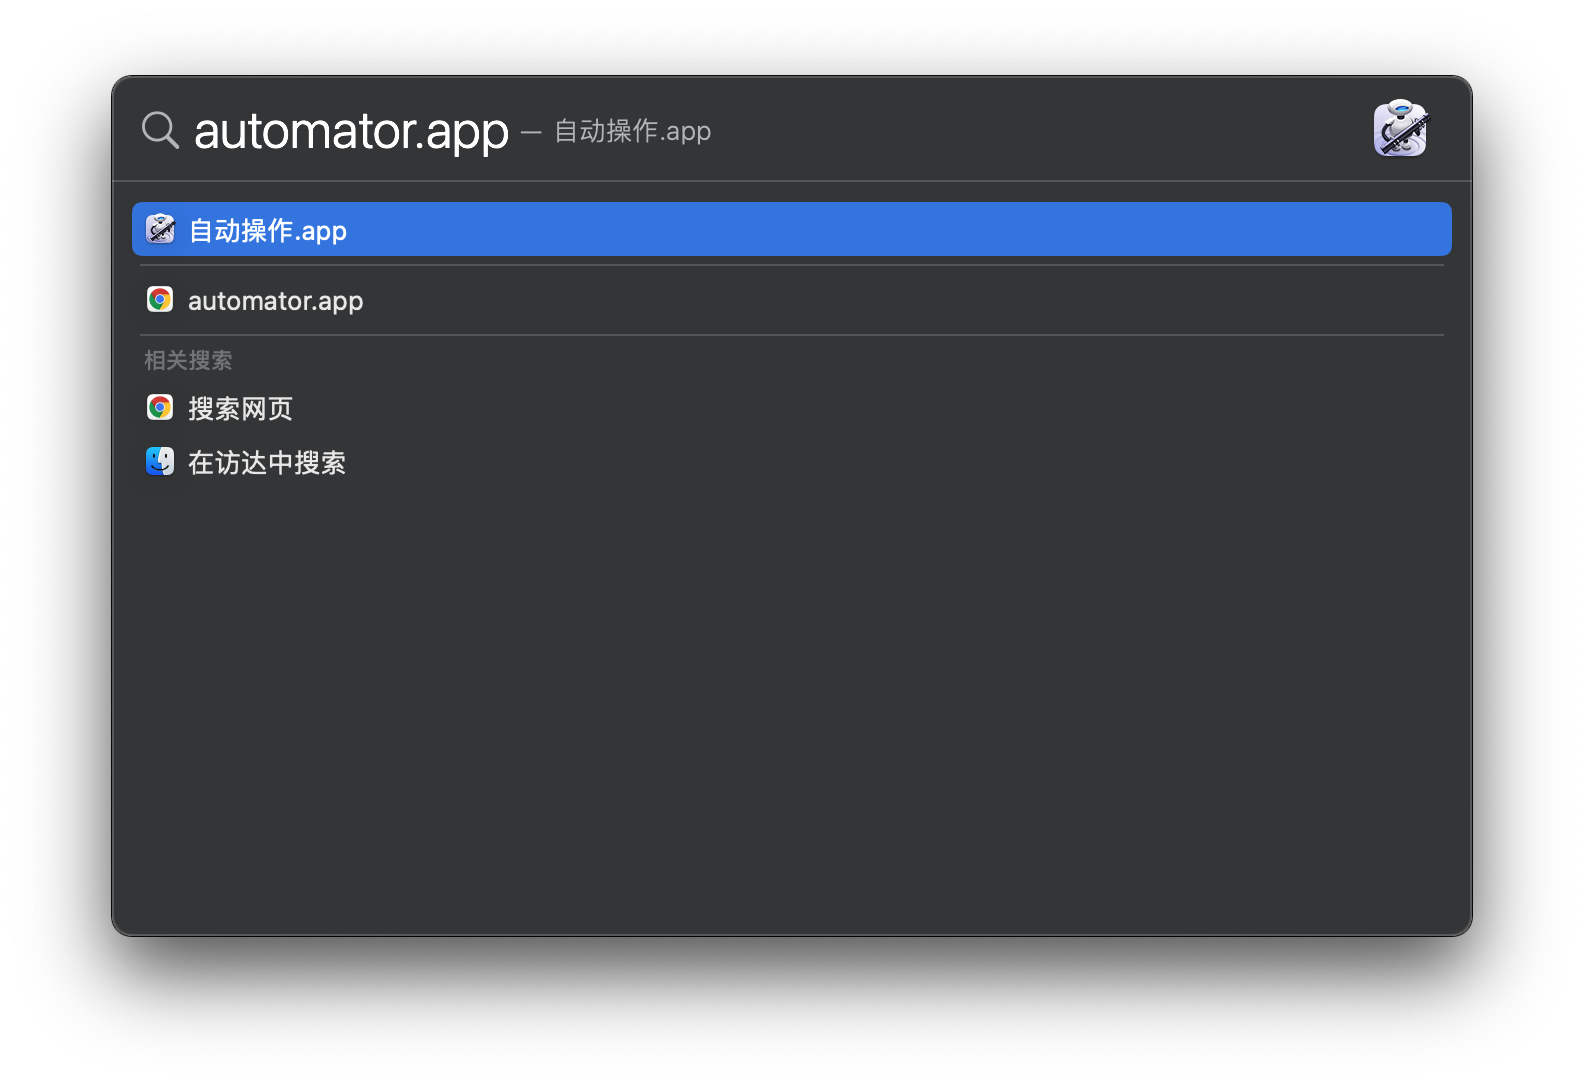Open the 自动操作.app top hit result

click(268, 231)
